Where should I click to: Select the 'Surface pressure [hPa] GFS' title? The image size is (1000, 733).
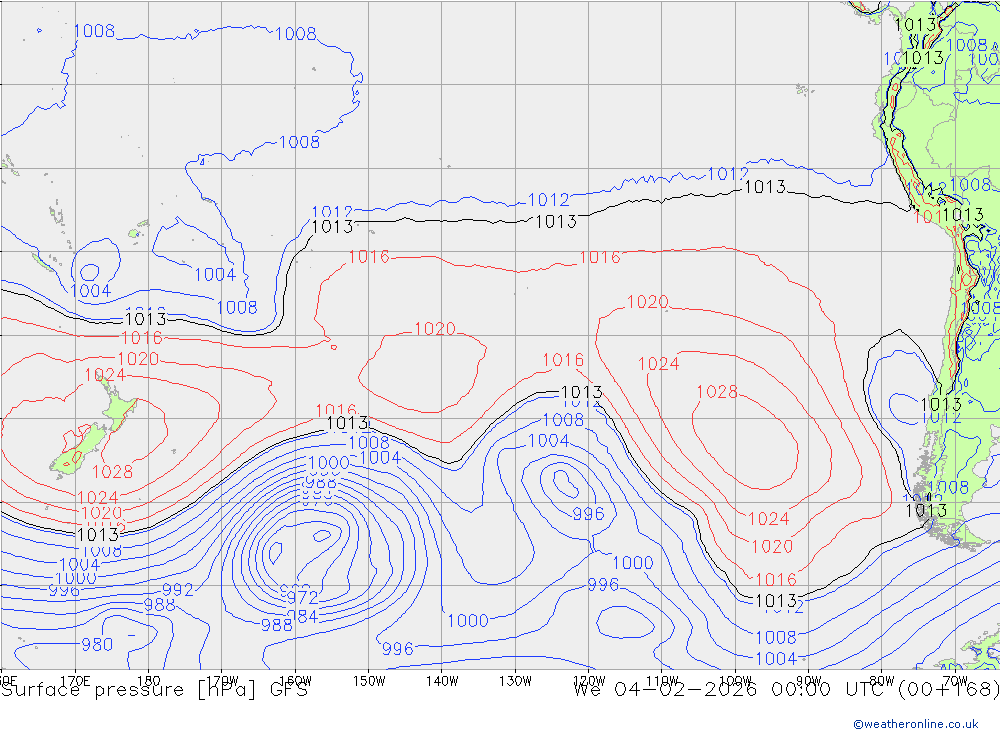point(154,690)
